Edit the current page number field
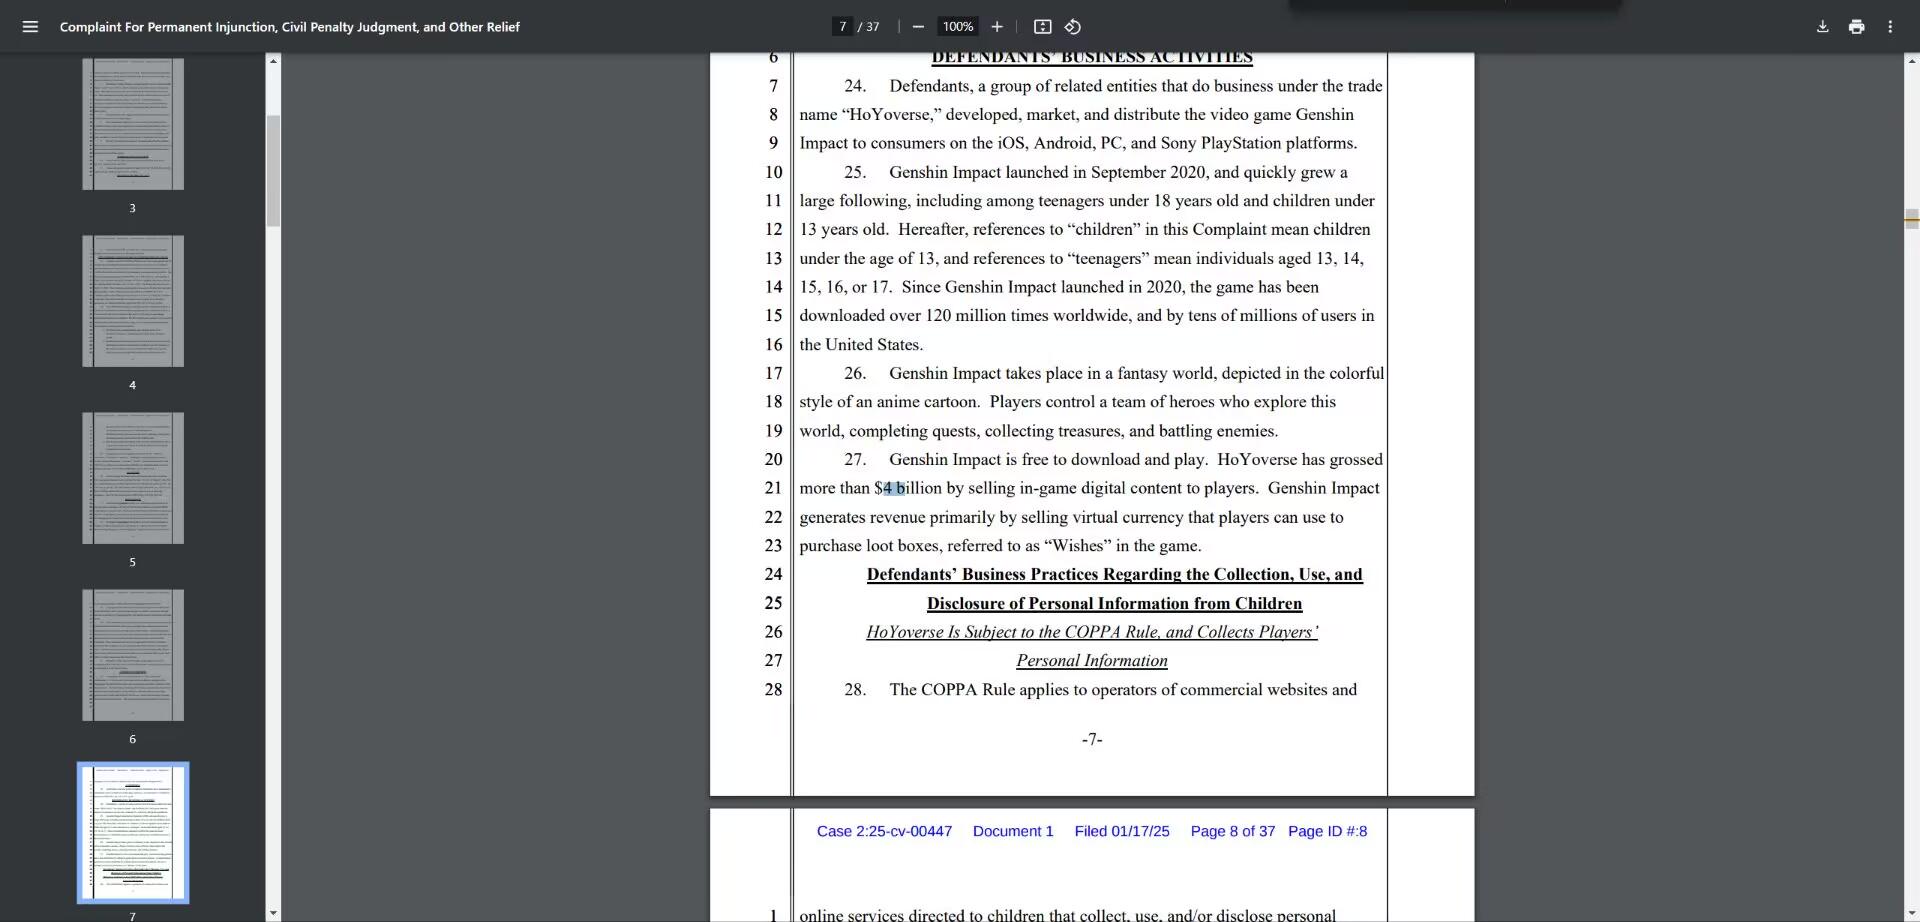This screenshot has height=922, width=1920. click(x=843, y=27)
